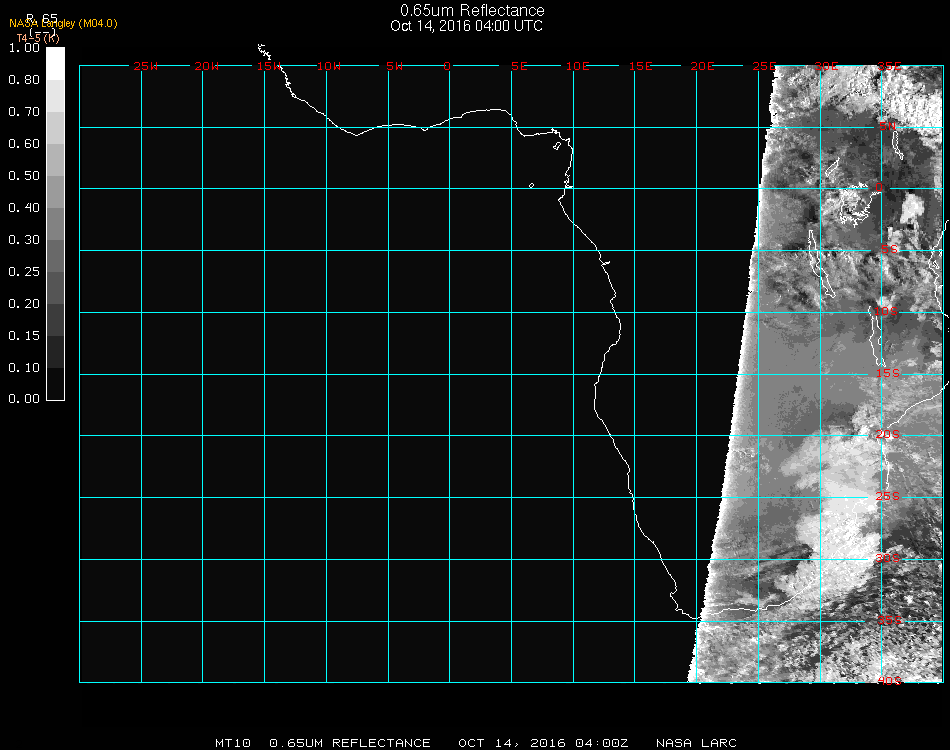The height and width of the screenshot is (750, 950).
Task: Click the 0.80 colorbar scale value
Action: coord(23,80)
